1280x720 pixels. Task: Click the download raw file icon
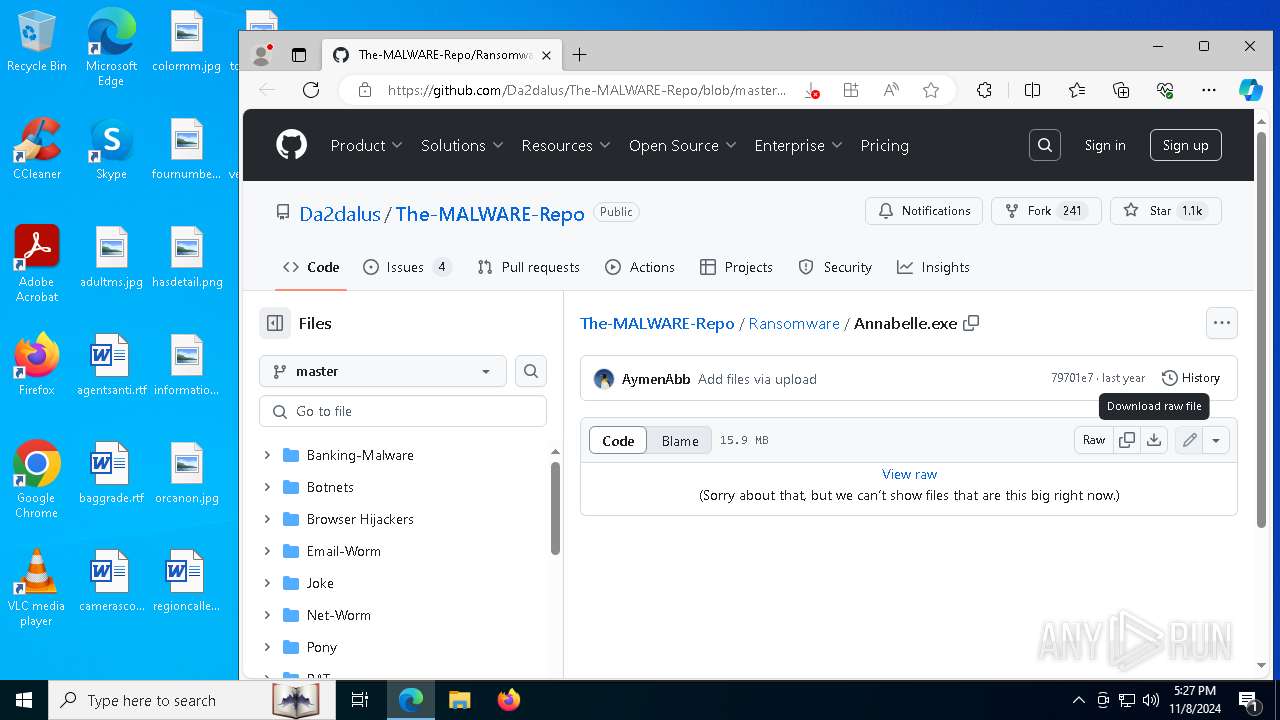click(1154, 440)
